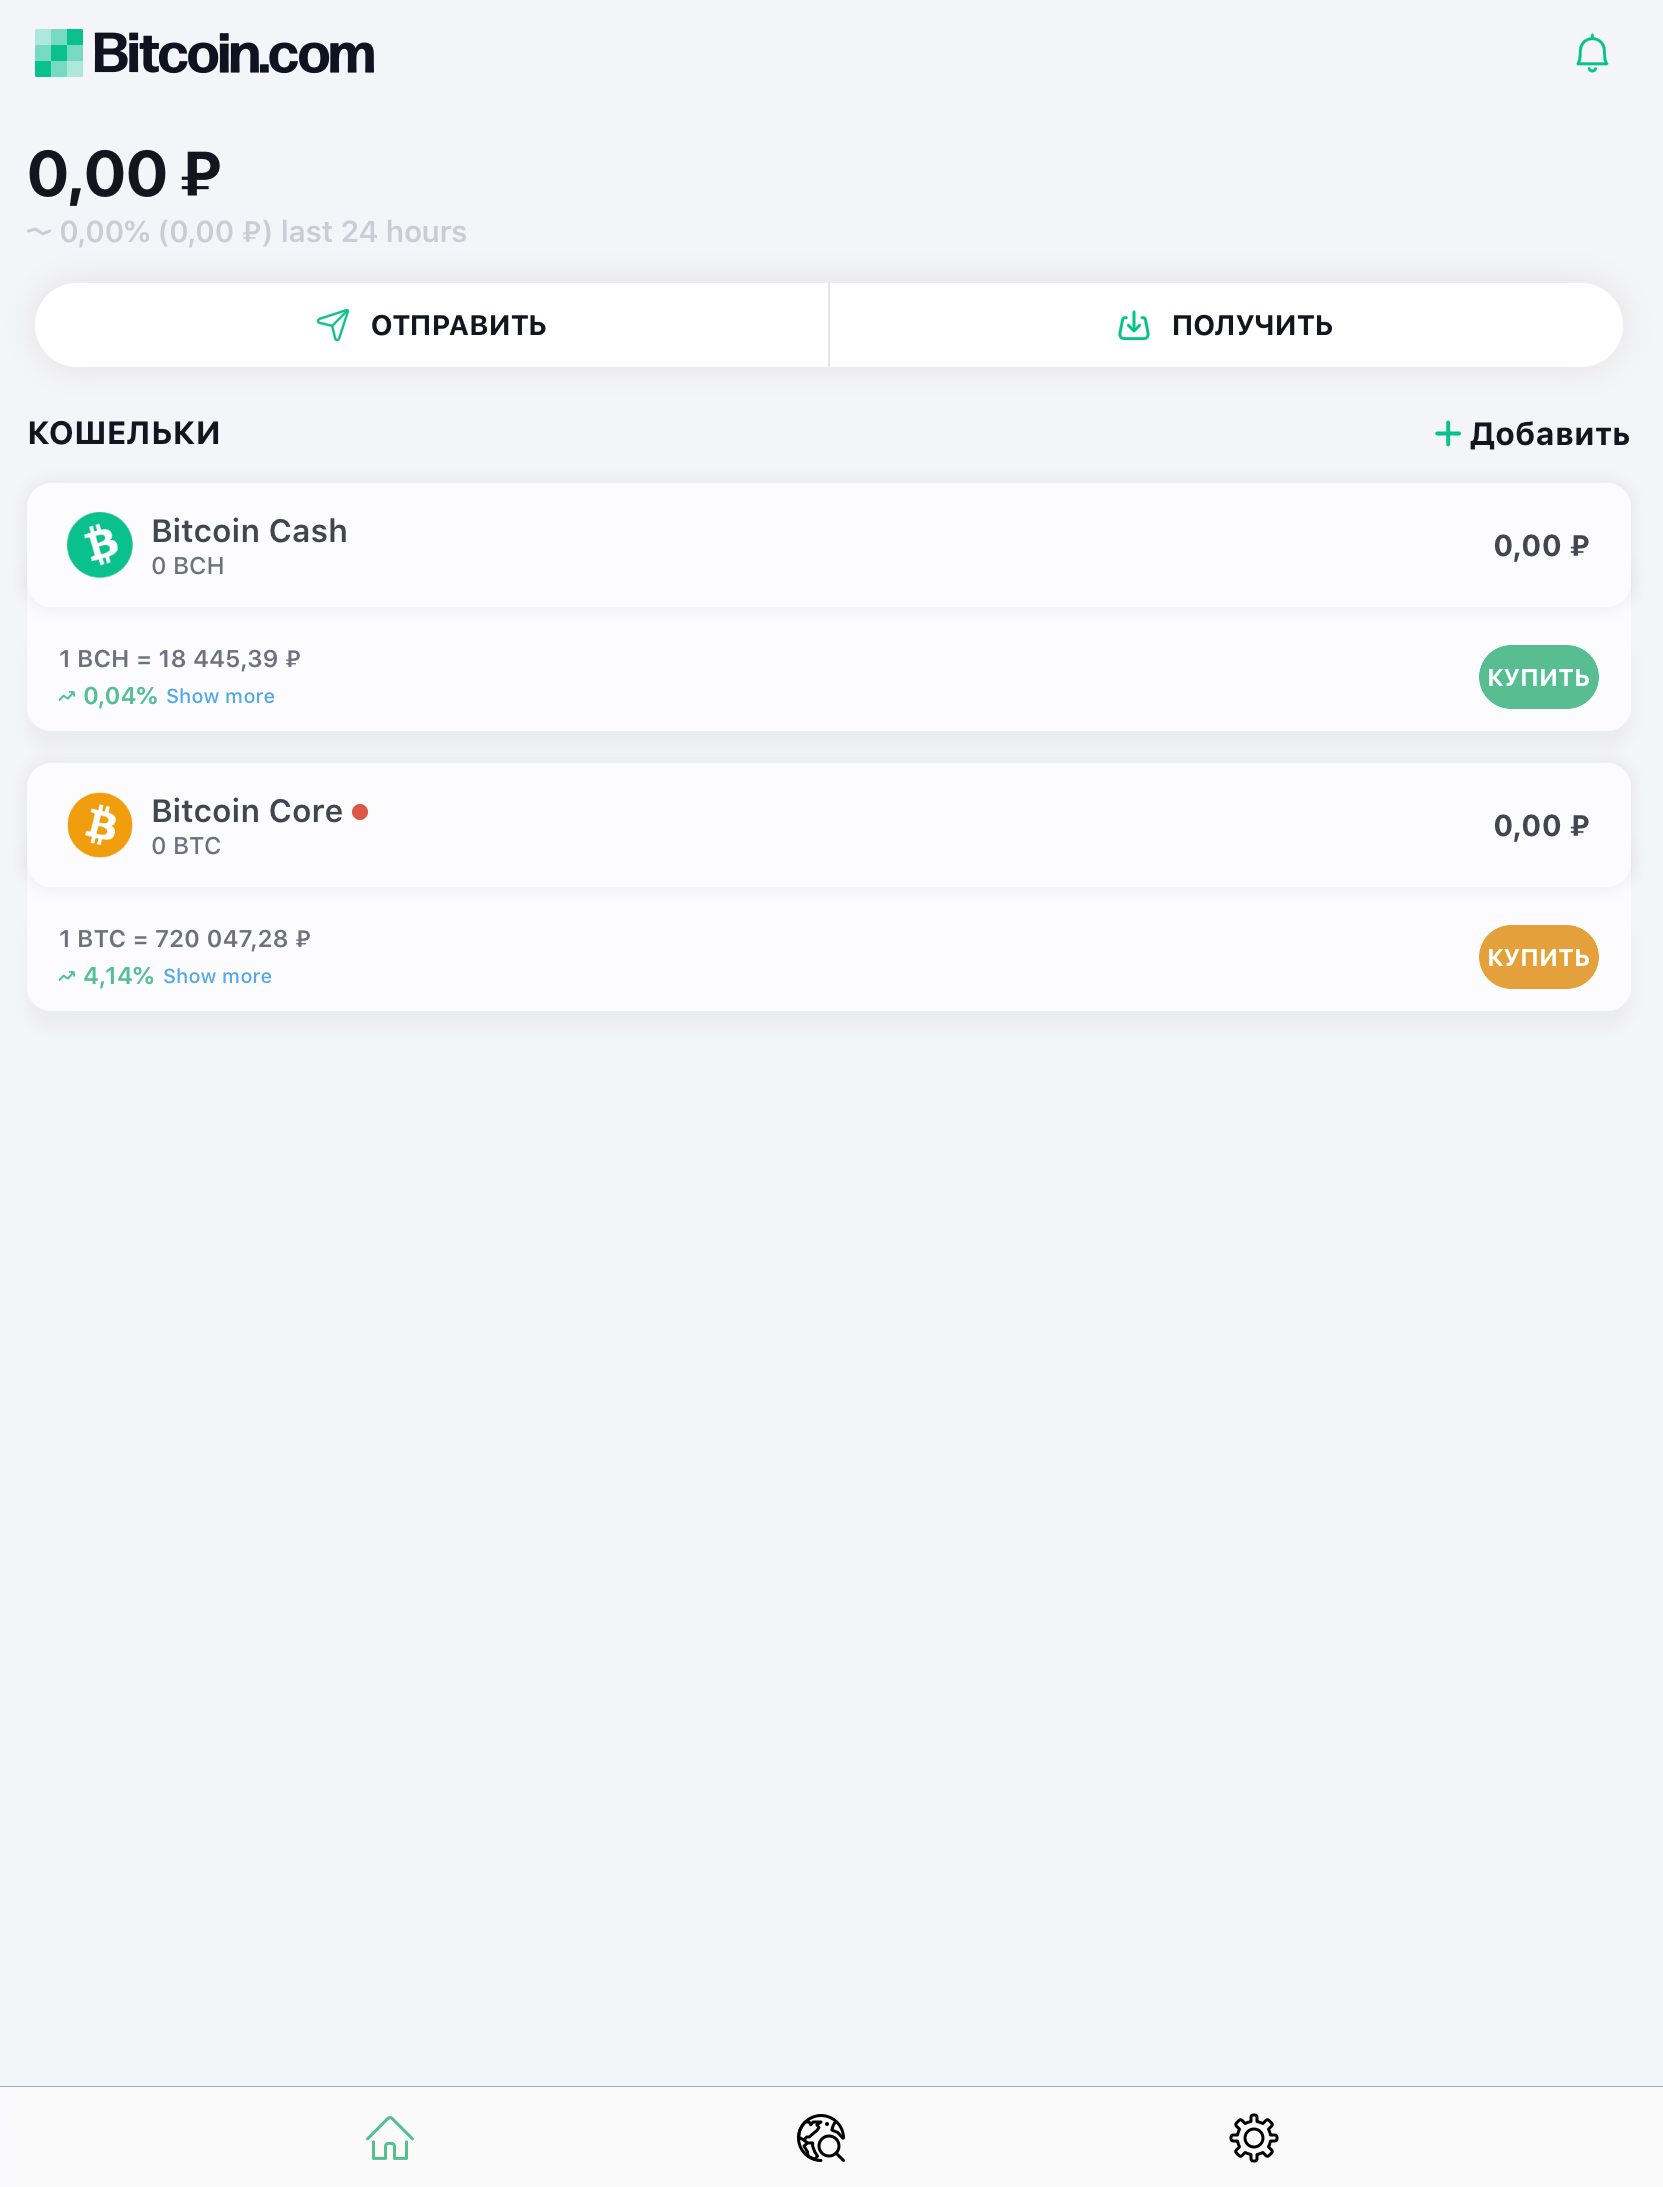Screen dimensions: 1663x2187
Task: Tap the red dot beside Bitcoin Core
Action: 360,812
